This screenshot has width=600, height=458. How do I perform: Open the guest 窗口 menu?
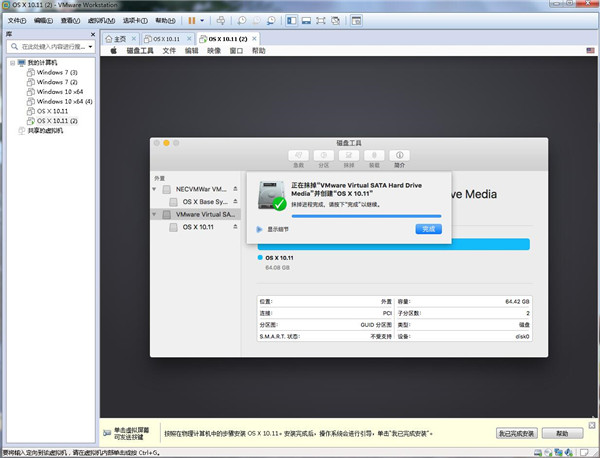(236, 51)
